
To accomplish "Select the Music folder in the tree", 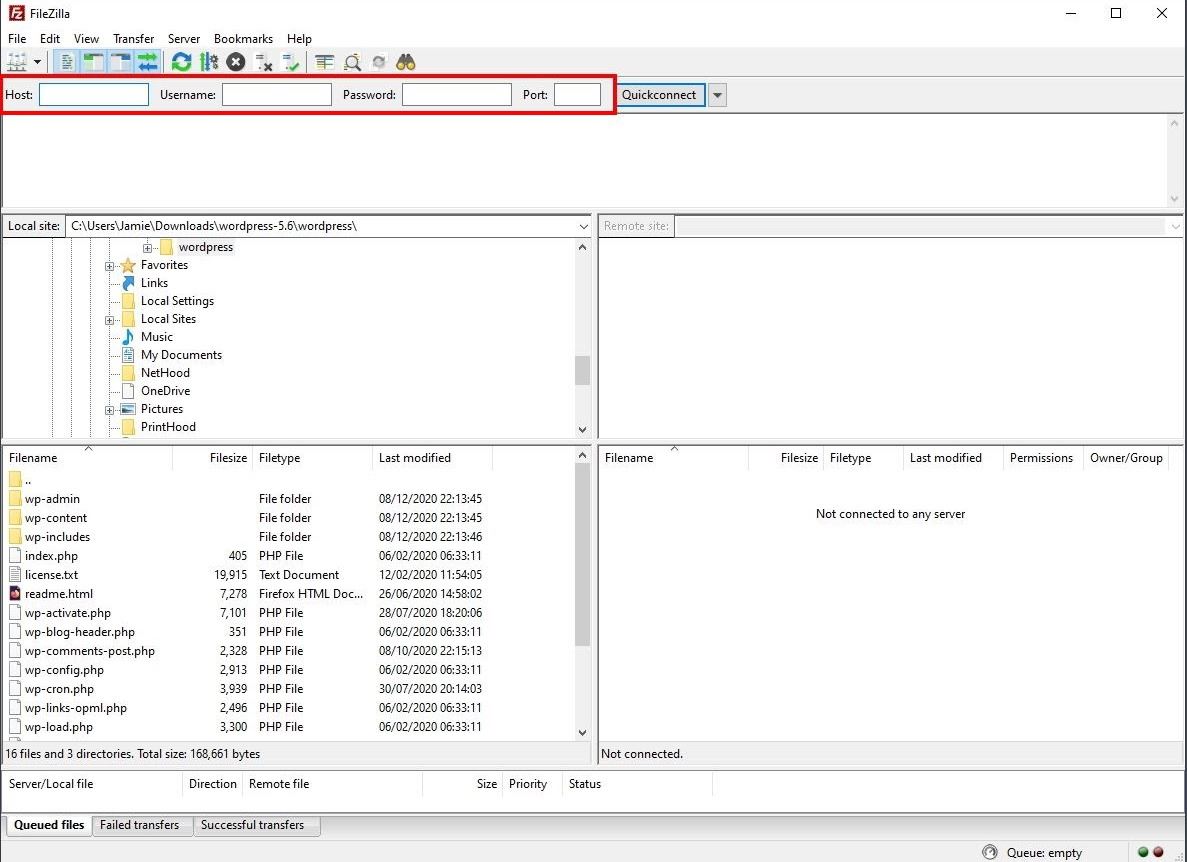I will [x=156, y=337].
